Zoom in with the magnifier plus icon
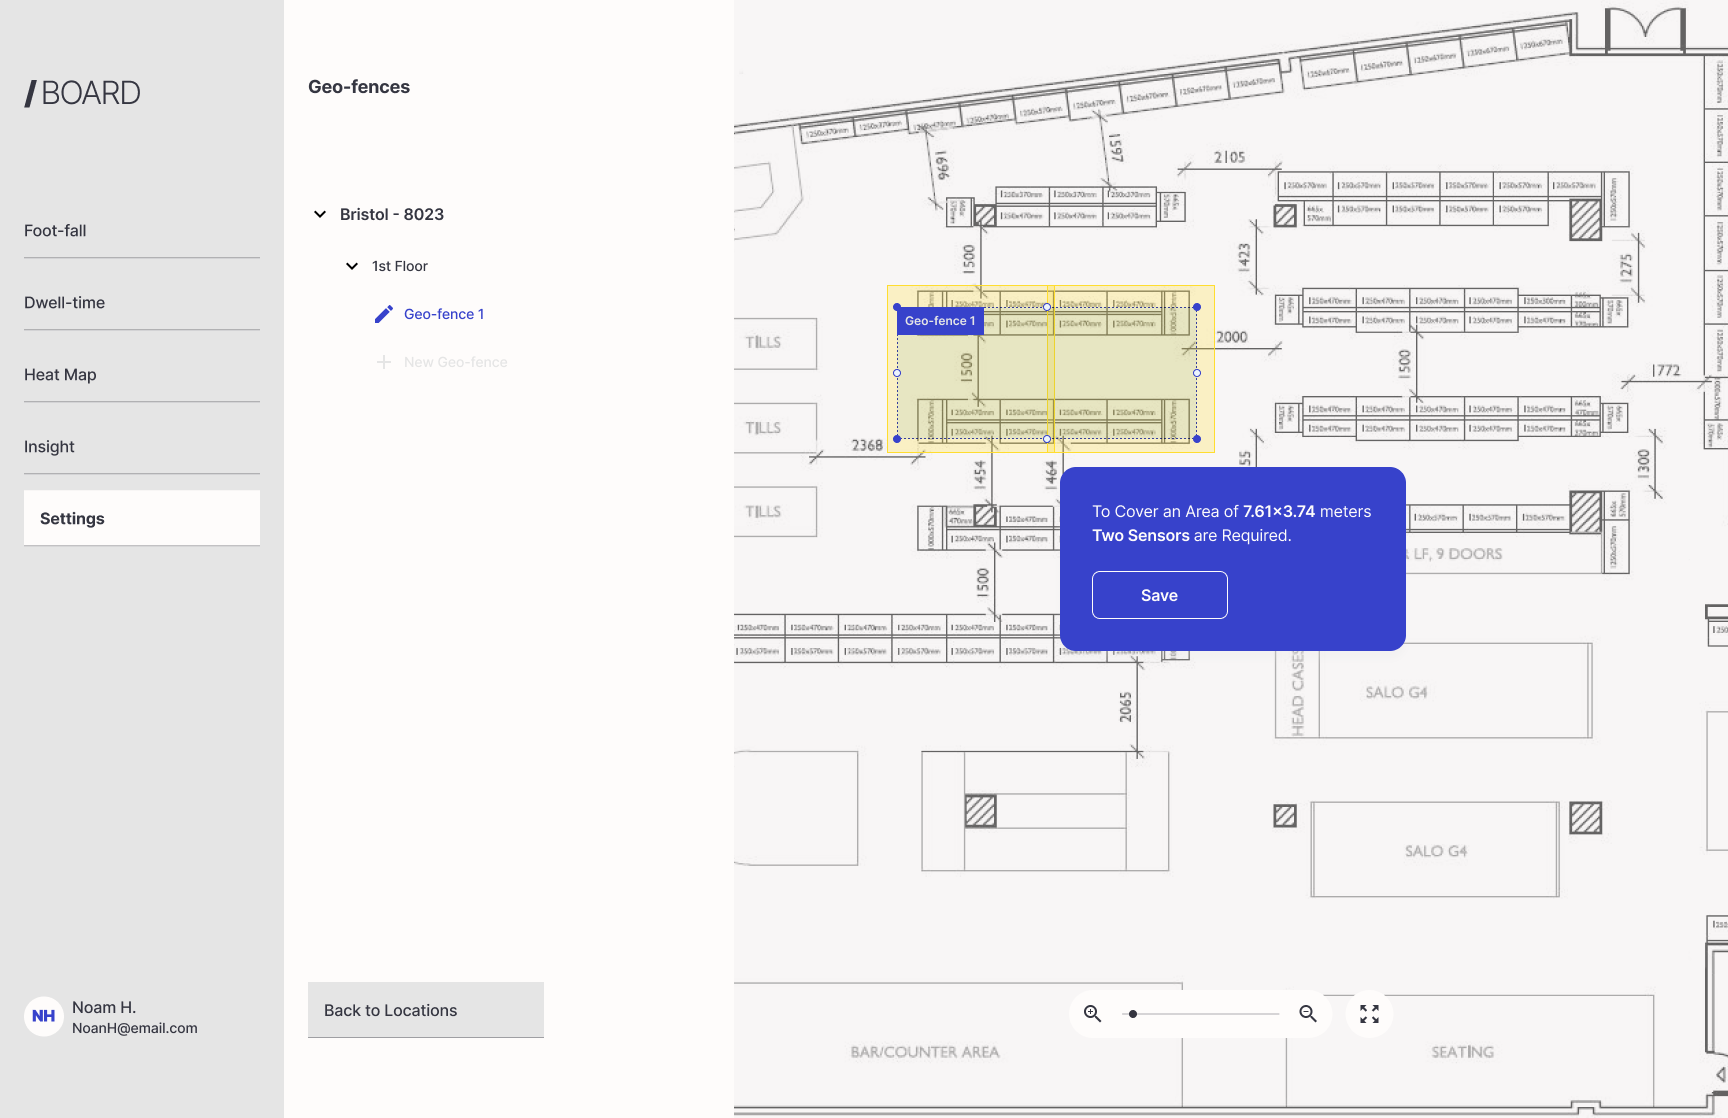 click(x=1093, y=1014)
